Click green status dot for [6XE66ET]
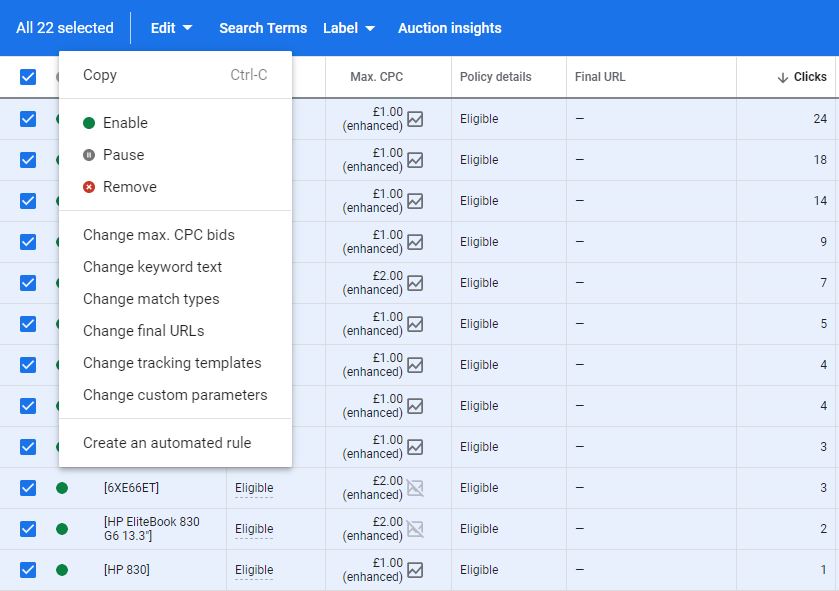Viewport: 839px width, 591px height. point(62,488)
